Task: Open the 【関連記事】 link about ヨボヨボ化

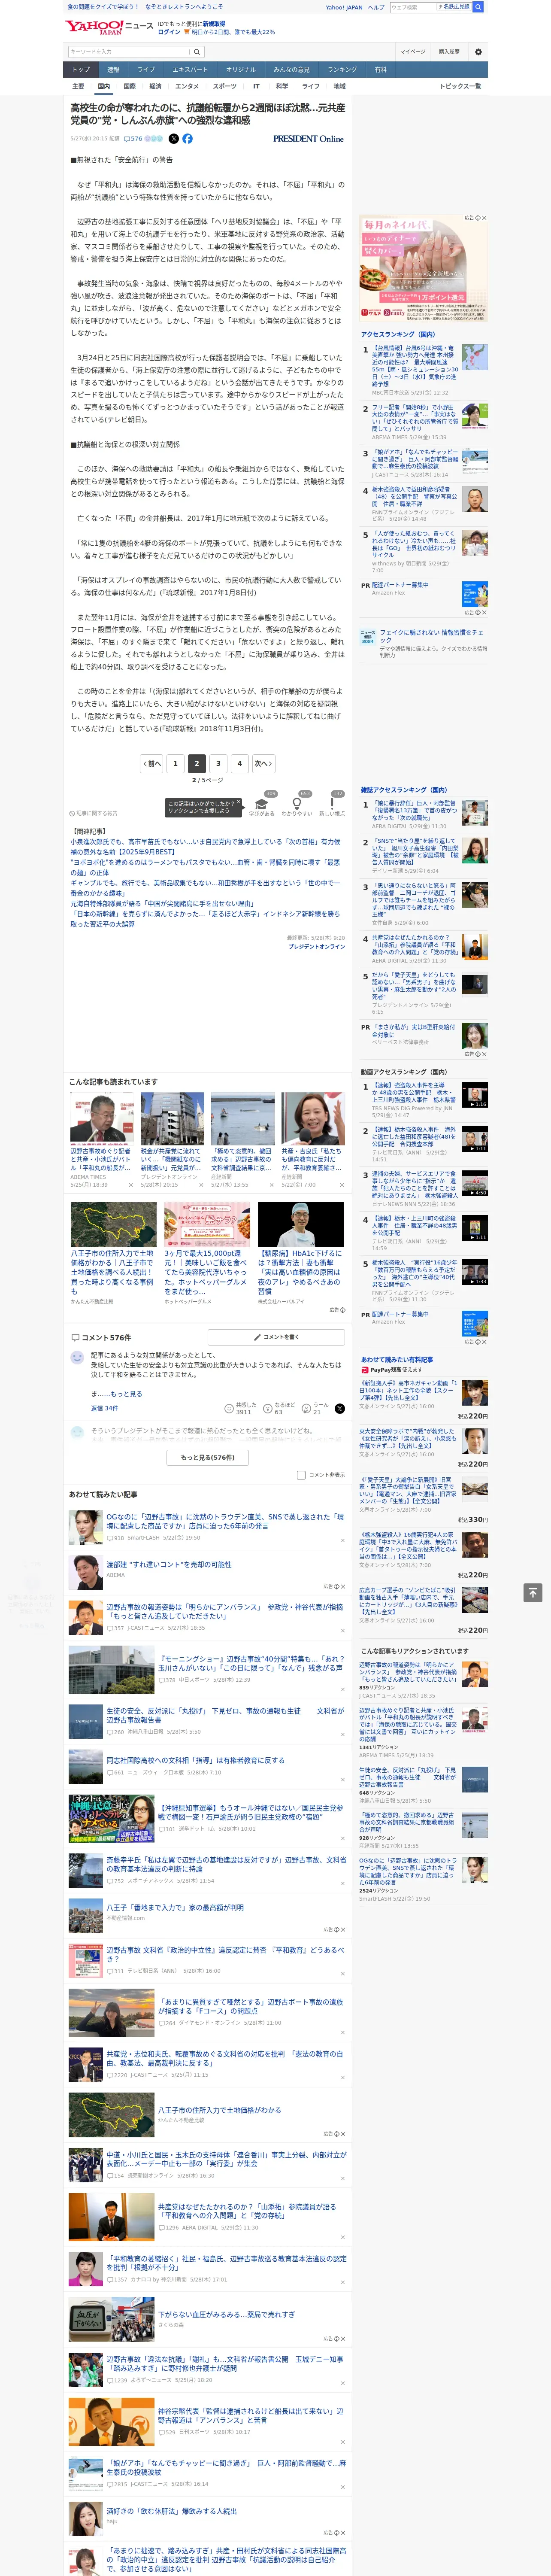Action: pos(205,866)
